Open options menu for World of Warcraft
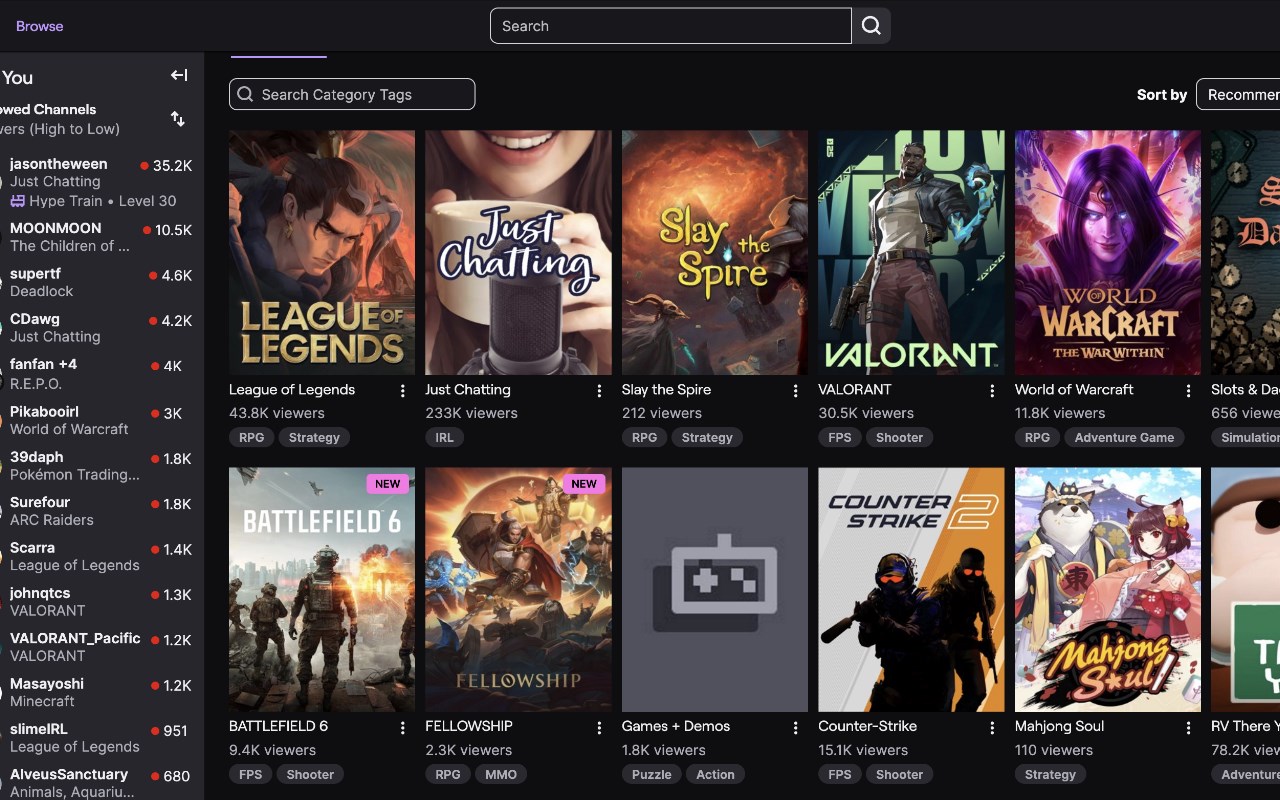This screenshot has width=1280, height=800. [1189, 391]
